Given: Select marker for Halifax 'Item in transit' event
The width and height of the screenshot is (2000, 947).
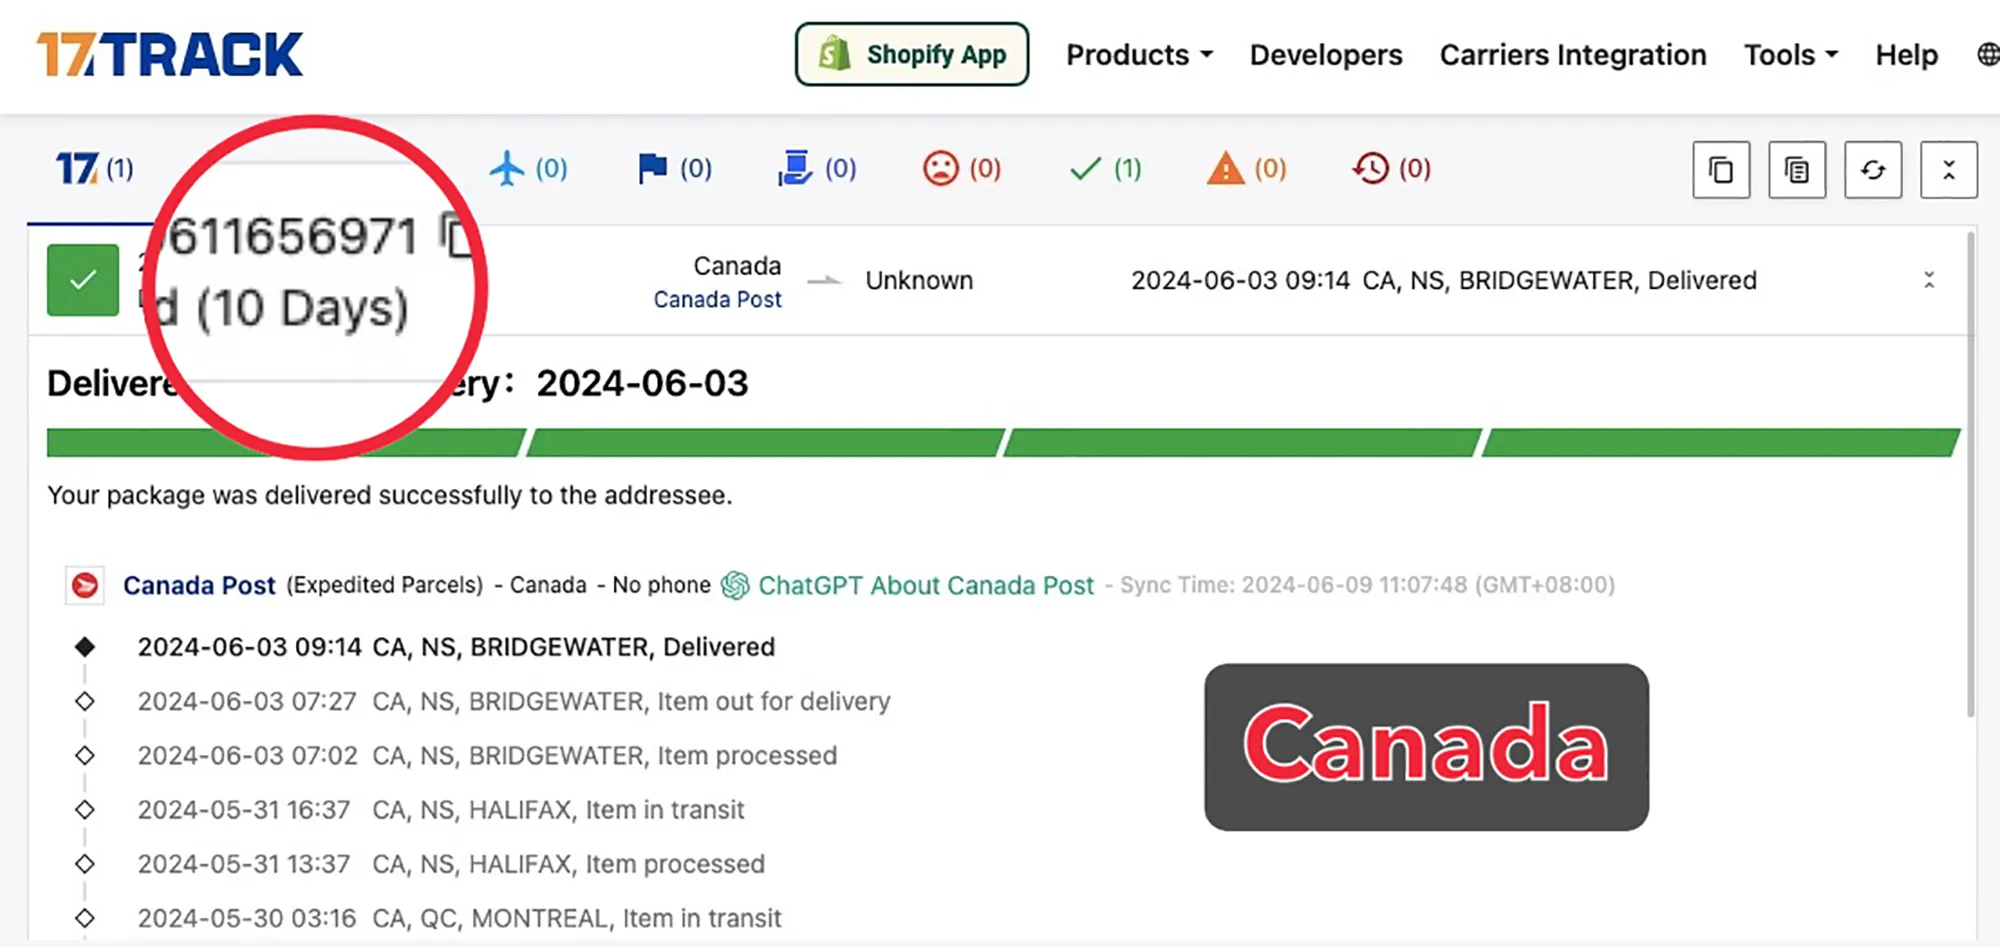Looking at the screenshot, I should tap(85, 809).
